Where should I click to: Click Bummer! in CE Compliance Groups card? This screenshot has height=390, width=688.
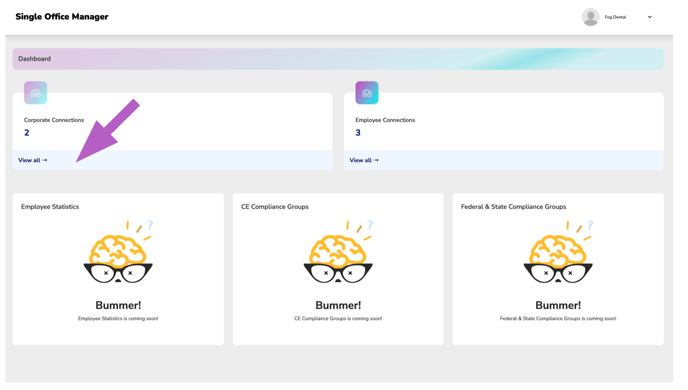(x=338, y=305)
